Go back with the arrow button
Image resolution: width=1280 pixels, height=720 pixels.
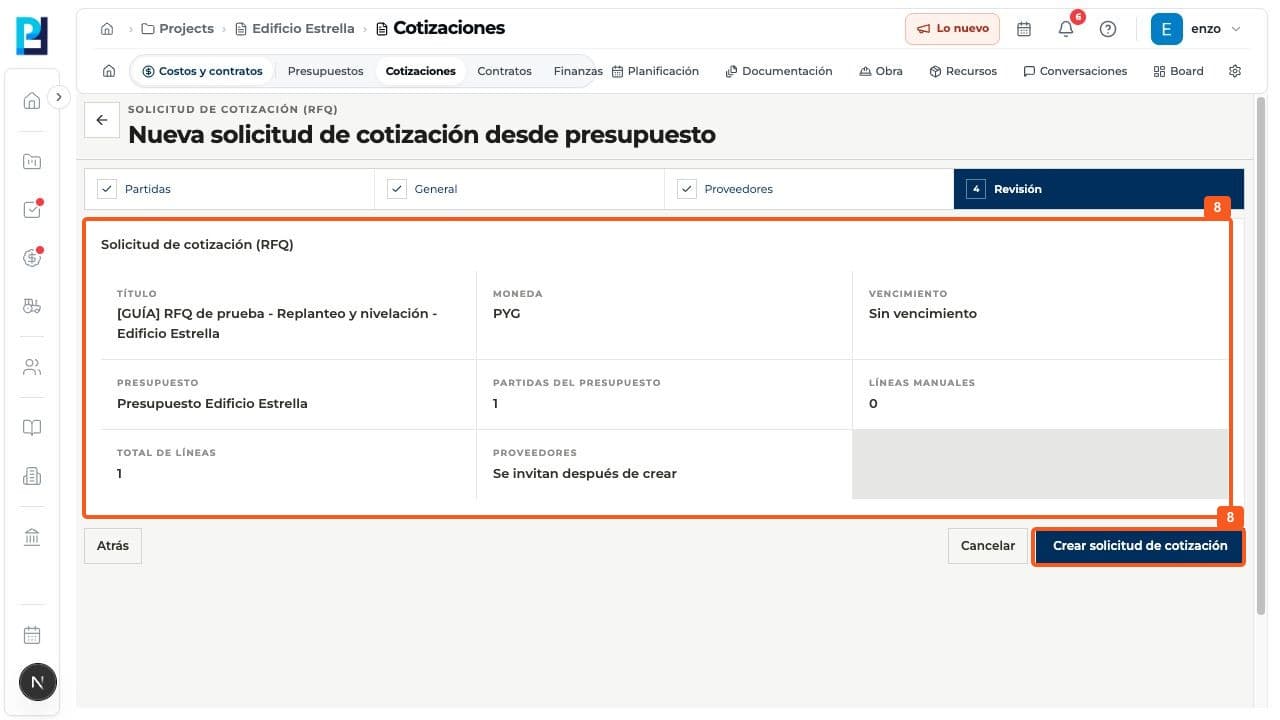point(101,120)
